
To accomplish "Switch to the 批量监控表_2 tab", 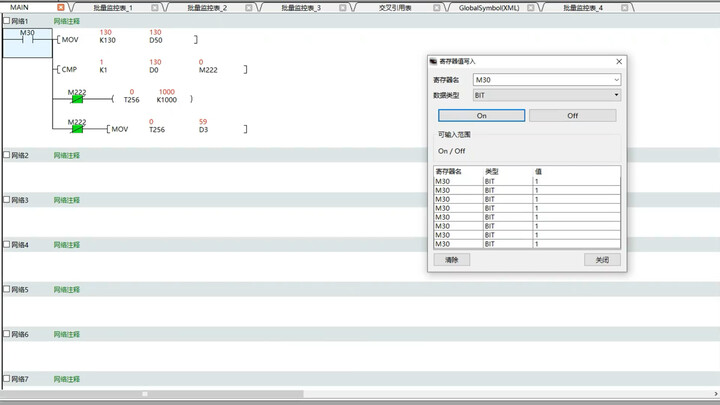I will tap(207, 7).
